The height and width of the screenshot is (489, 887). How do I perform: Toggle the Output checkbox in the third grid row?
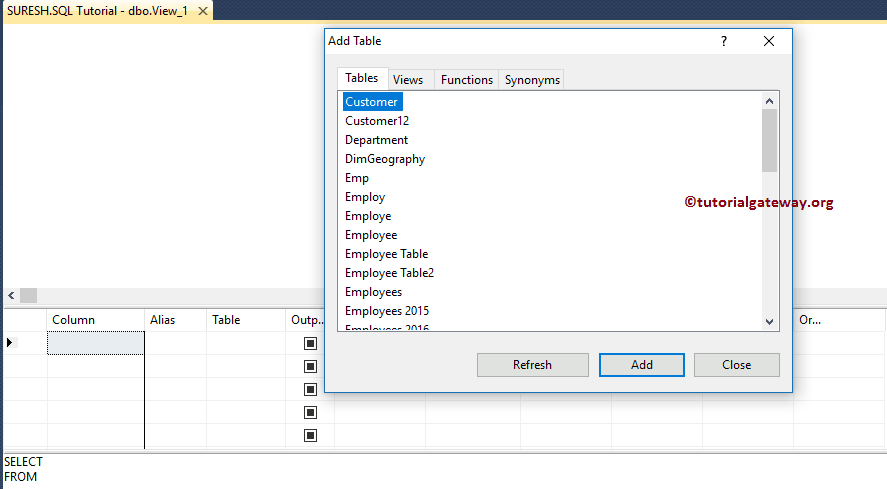[x=310, y=389]
